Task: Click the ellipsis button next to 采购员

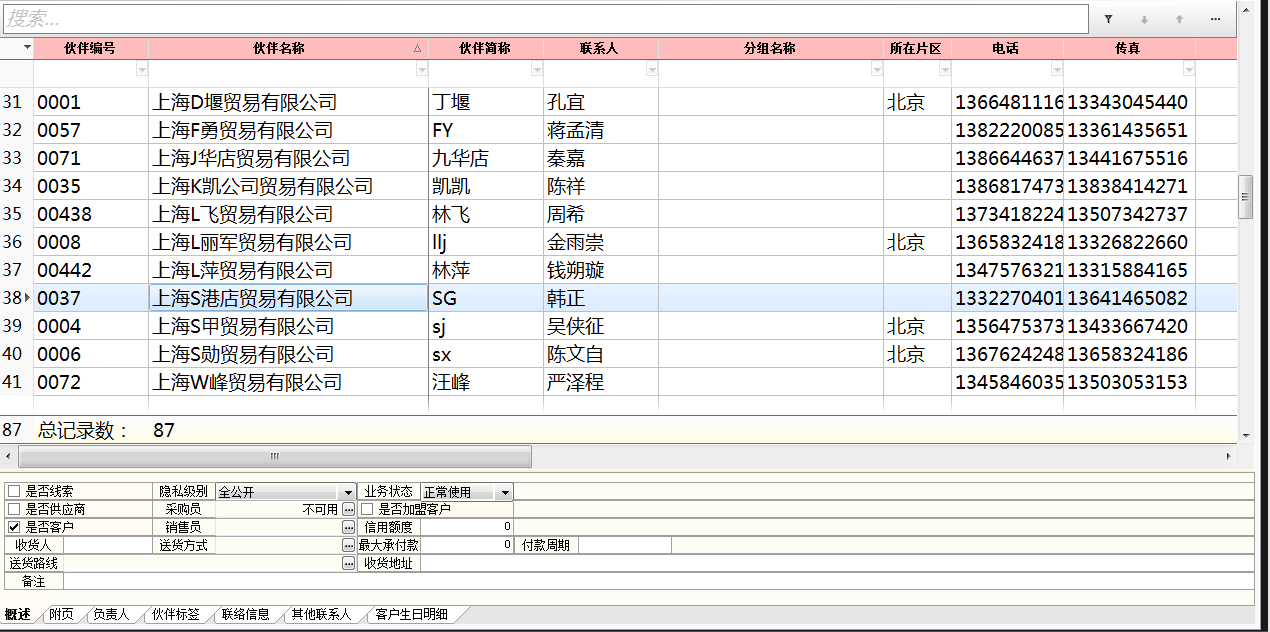Action: pyautogui.click(x=348, y=509)
